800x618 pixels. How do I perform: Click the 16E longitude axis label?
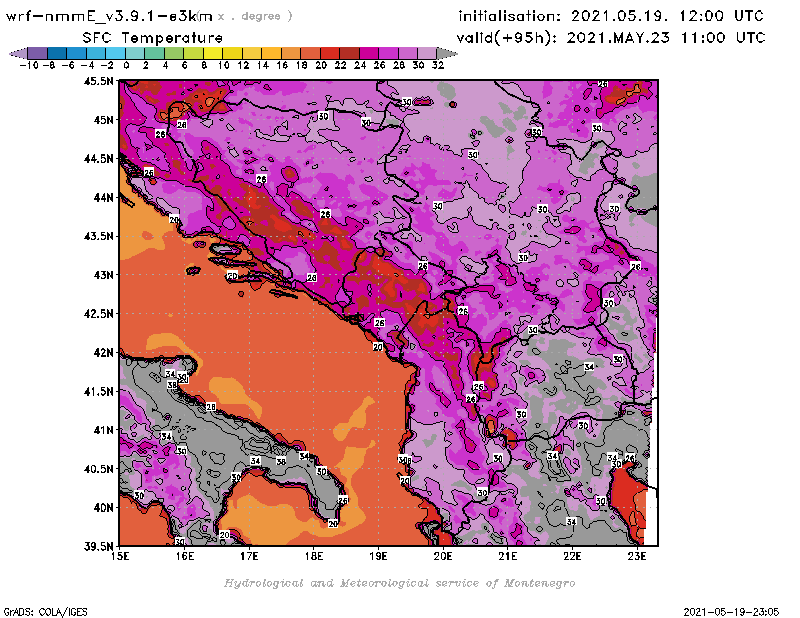185,556
